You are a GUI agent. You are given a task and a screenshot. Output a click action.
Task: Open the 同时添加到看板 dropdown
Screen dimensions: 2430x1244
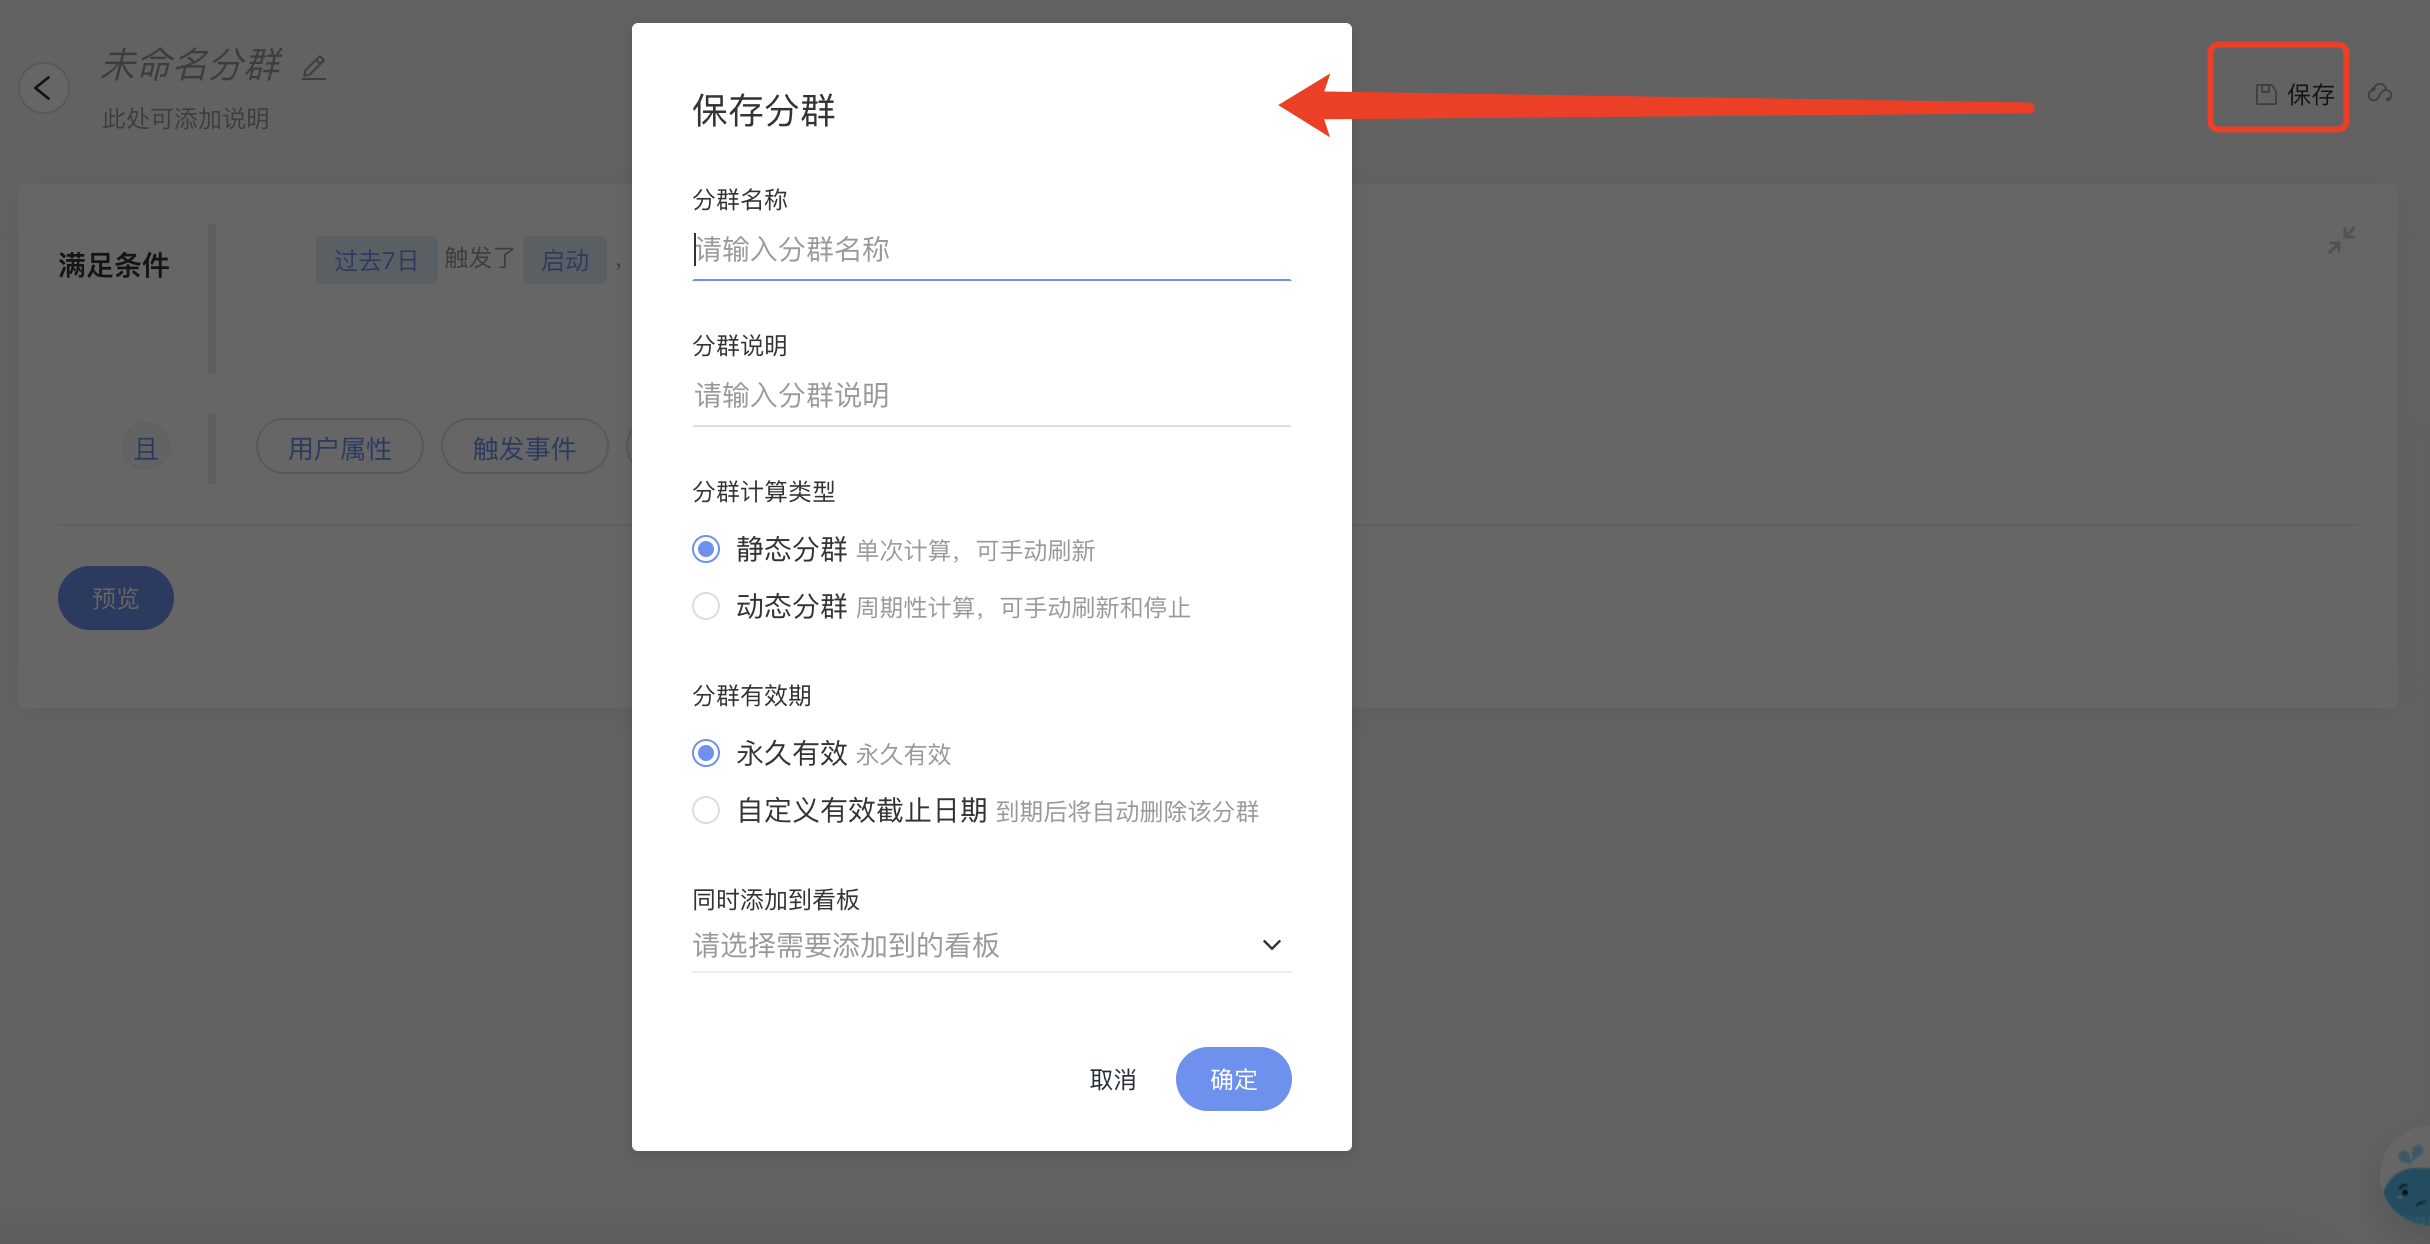tap(991, 945)
